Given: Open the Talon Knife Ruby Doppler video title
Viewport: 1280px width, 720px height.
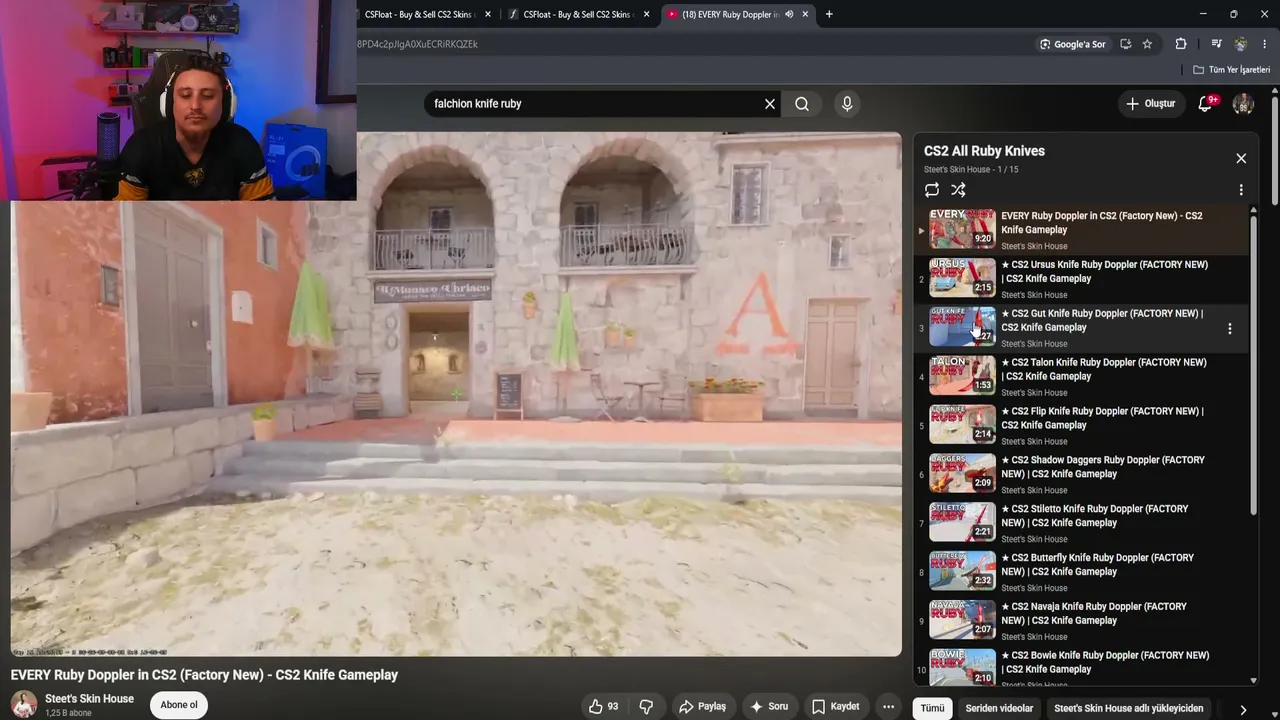Looking at the screenshot, I should tap(1104, 370).
